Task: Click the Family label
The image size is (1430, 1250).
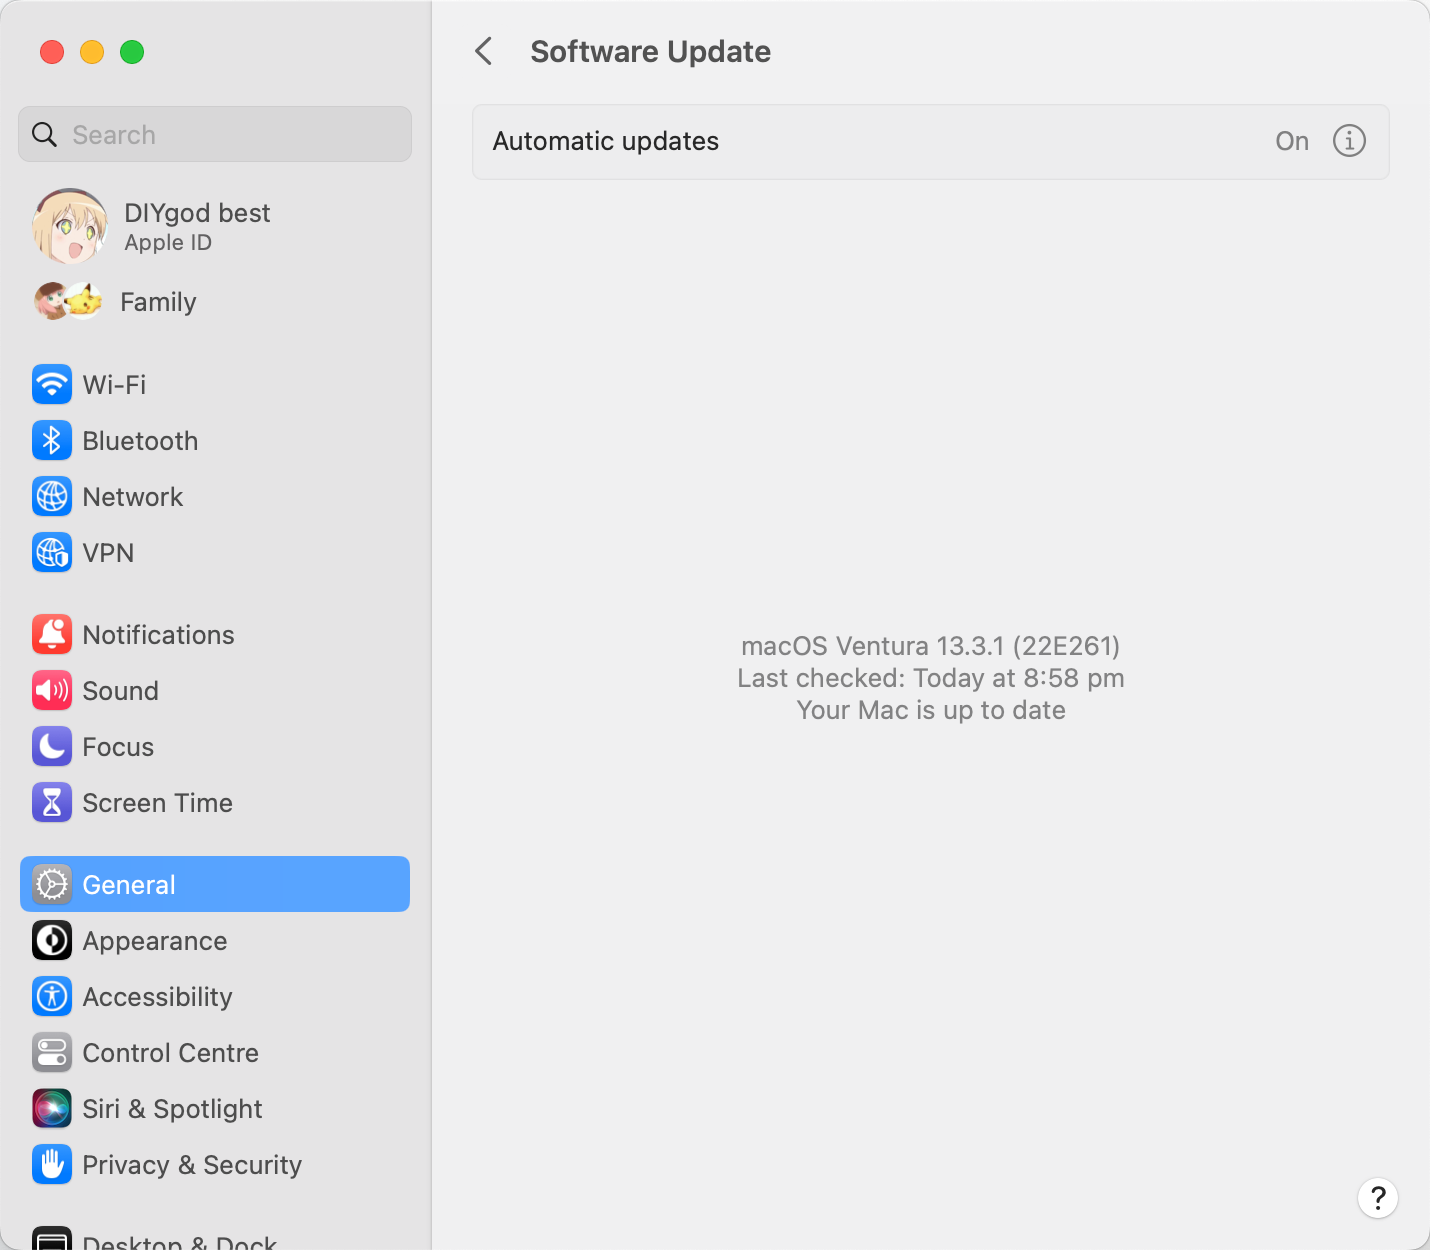Action: click(x=158, y=302)
